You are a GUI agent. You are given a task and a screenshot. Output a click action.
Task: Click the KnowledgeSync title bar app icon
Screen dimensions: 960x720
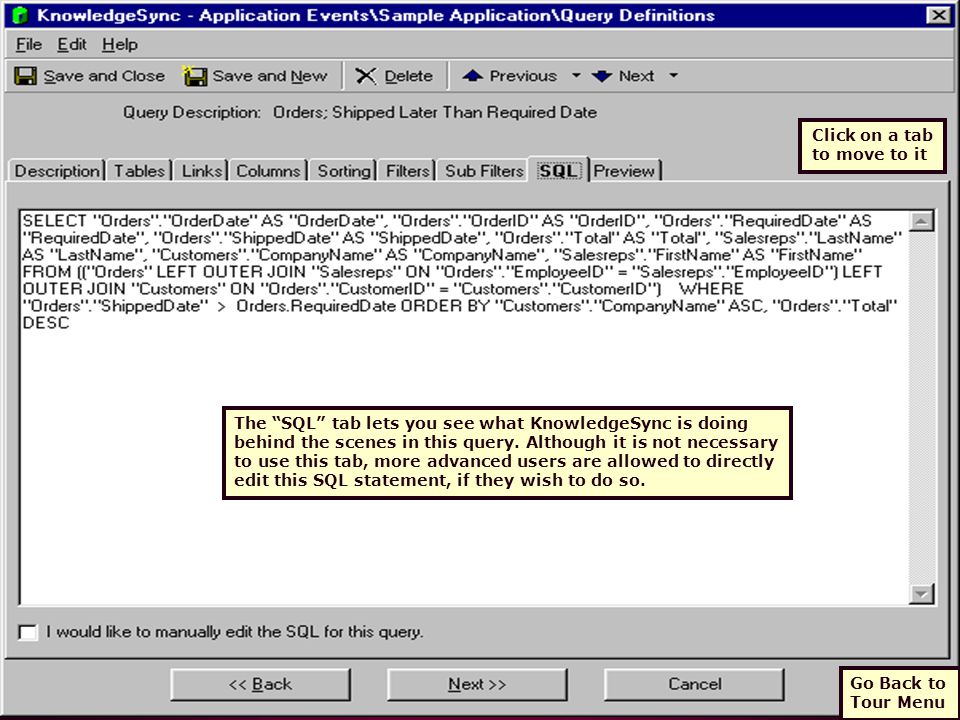coord(20,15)
